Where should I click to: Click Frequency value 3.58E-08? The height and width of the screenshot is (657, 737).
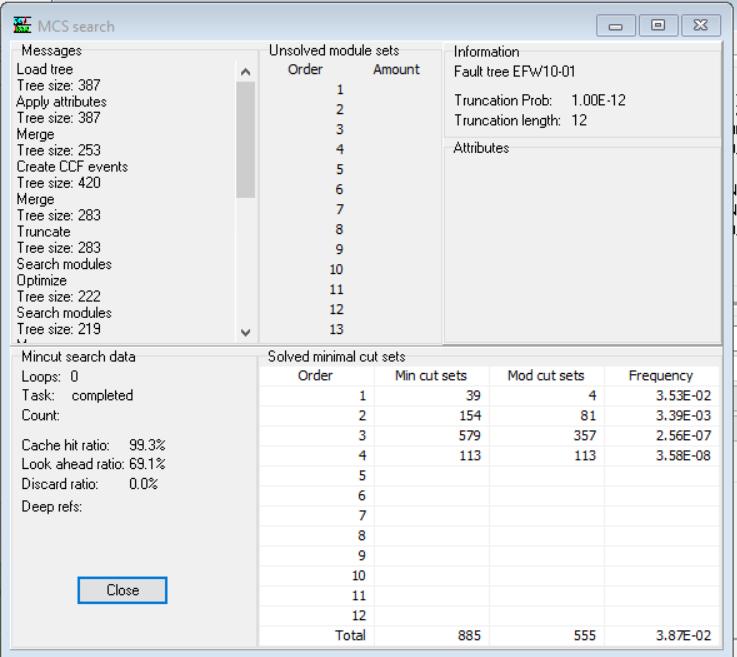[683, 455]
